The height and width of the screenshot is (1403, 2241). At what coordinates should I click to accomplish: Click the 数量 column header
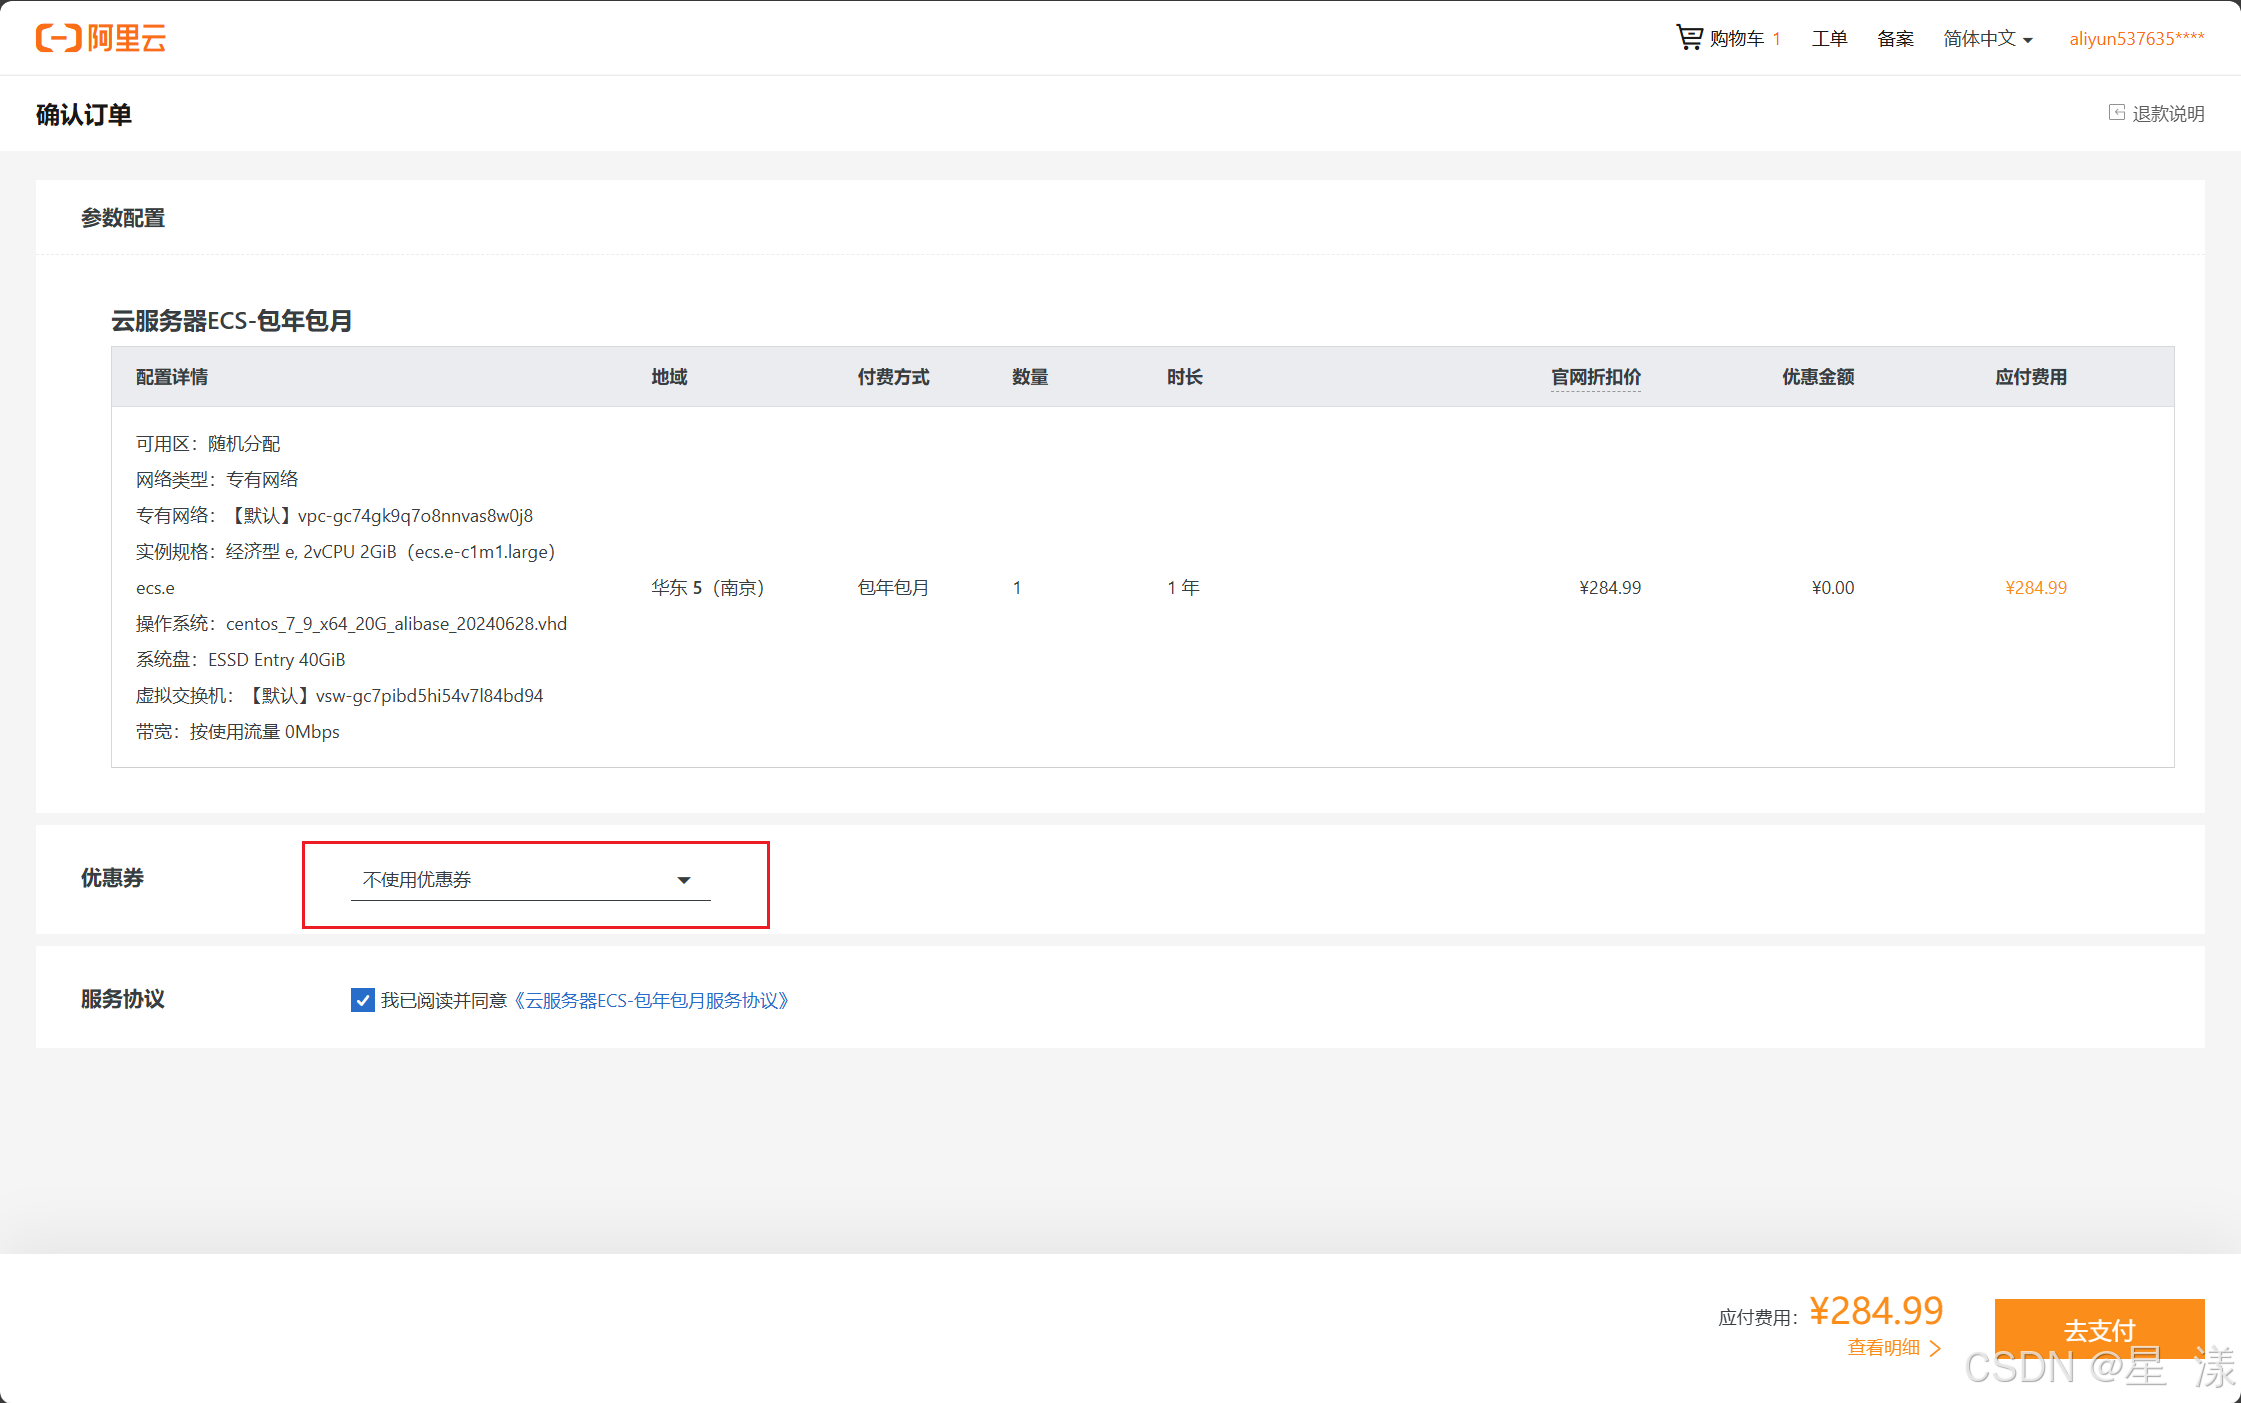point(1030,377)
